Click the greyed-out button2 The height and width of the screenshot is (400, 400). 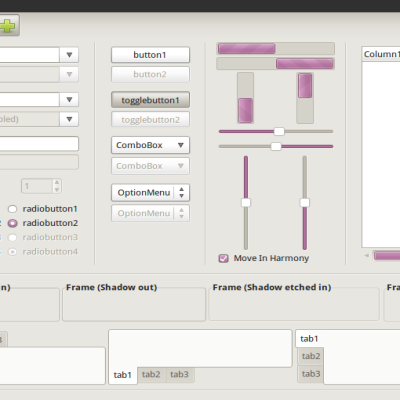(150, 74)
